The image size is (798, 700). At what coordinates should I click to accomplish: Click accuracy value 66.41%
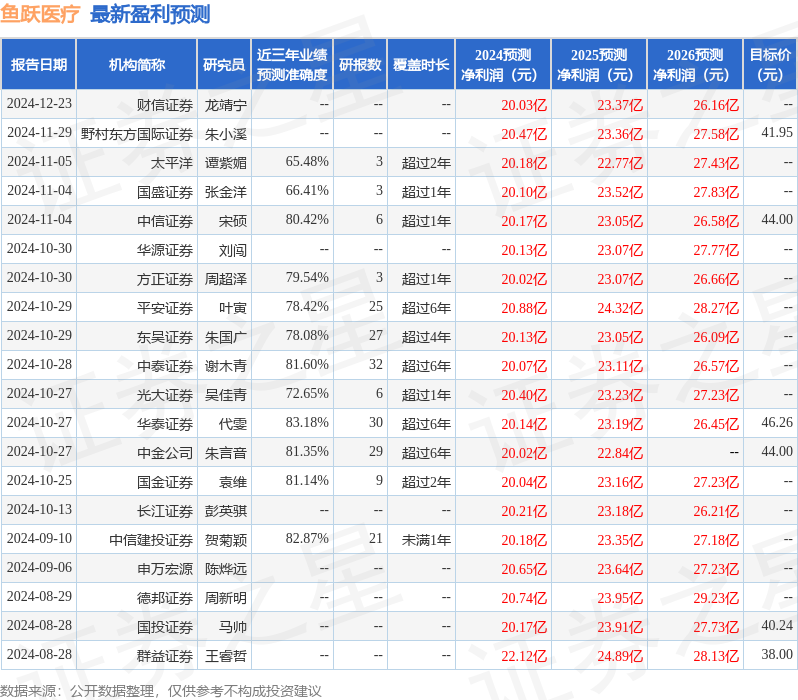coord(307,191)
